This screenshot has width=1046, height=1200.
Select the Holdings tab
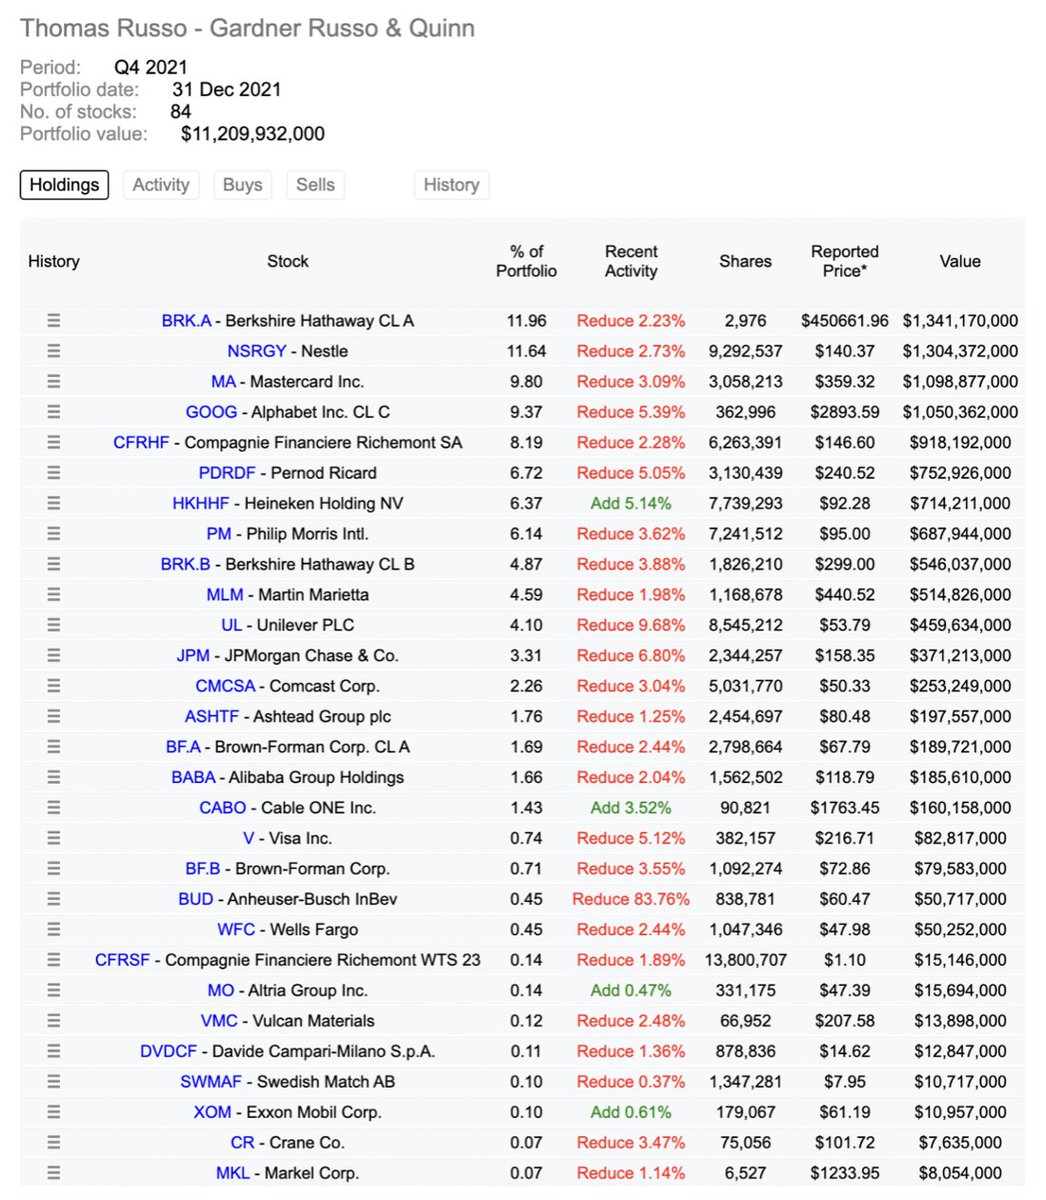[x=64, y=185]
